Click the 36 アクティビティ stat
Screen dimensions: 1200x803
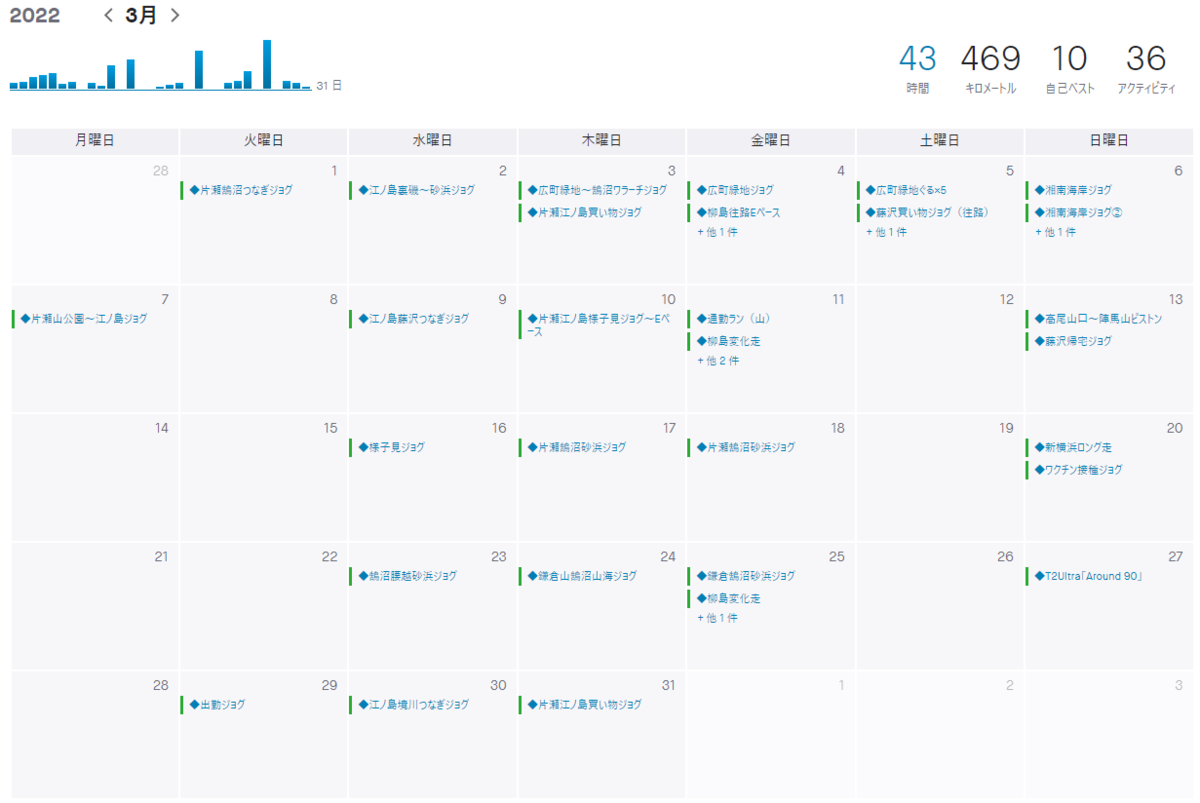click(x=1146, y=69)
